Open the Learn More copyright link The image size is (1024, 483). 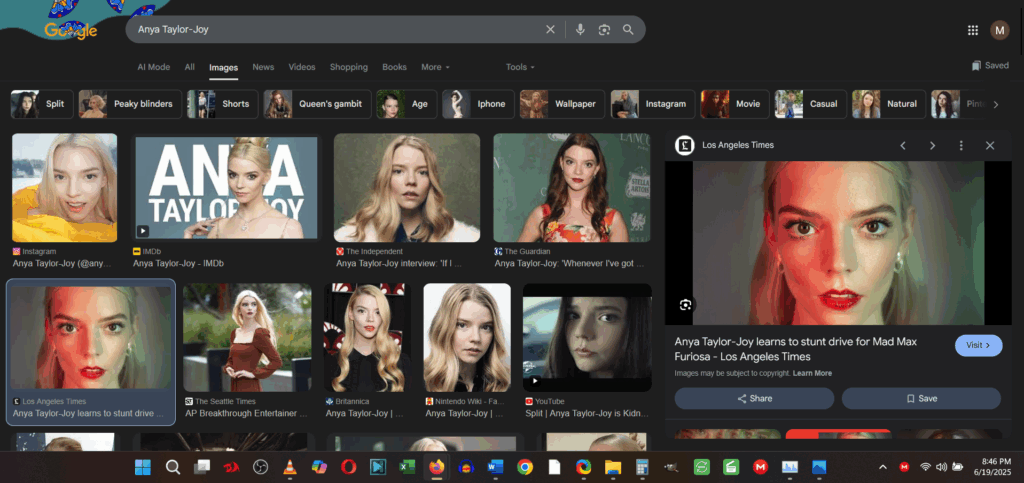pyautogui.click(x=812, y=373)
